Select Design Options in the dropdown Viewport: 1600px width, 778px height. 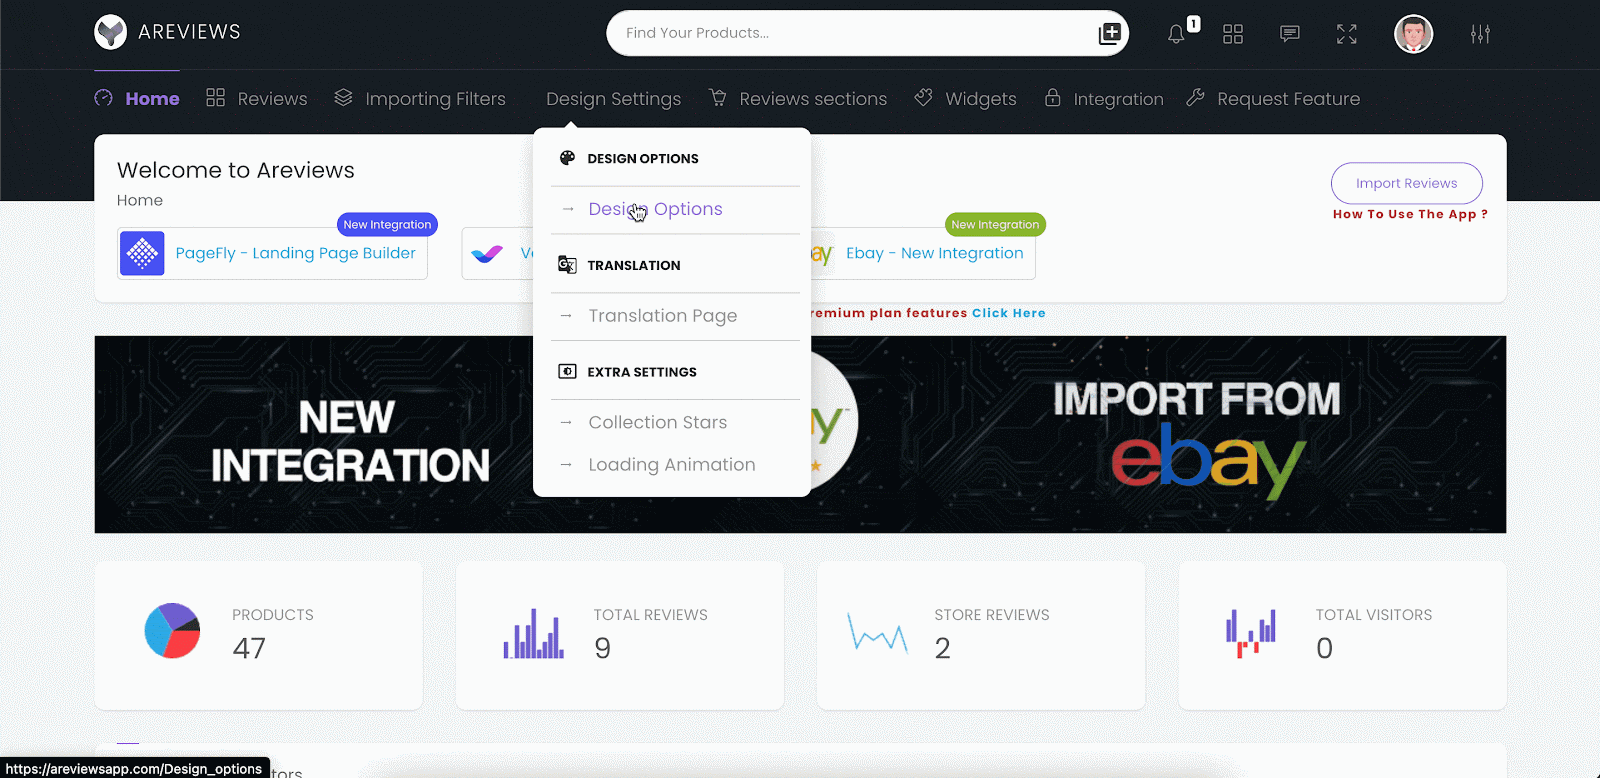(x=655, y=209)
